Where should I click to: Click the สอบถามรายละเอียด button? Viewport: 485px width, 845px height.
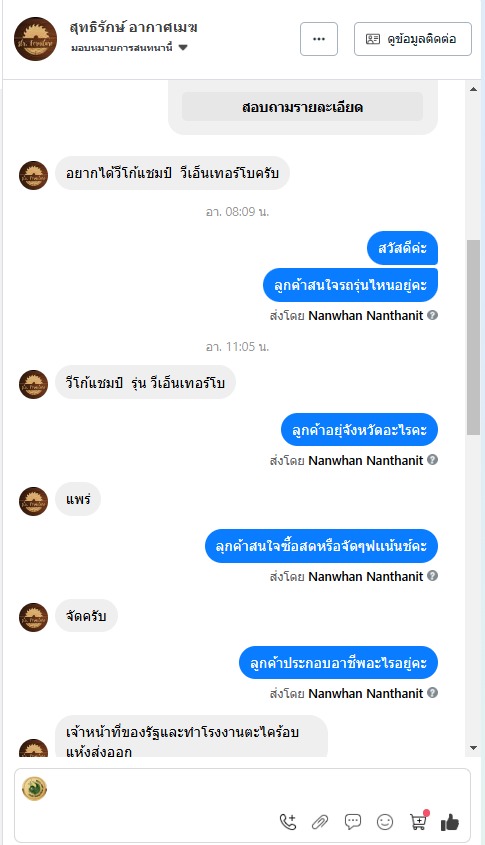[302, 107]
